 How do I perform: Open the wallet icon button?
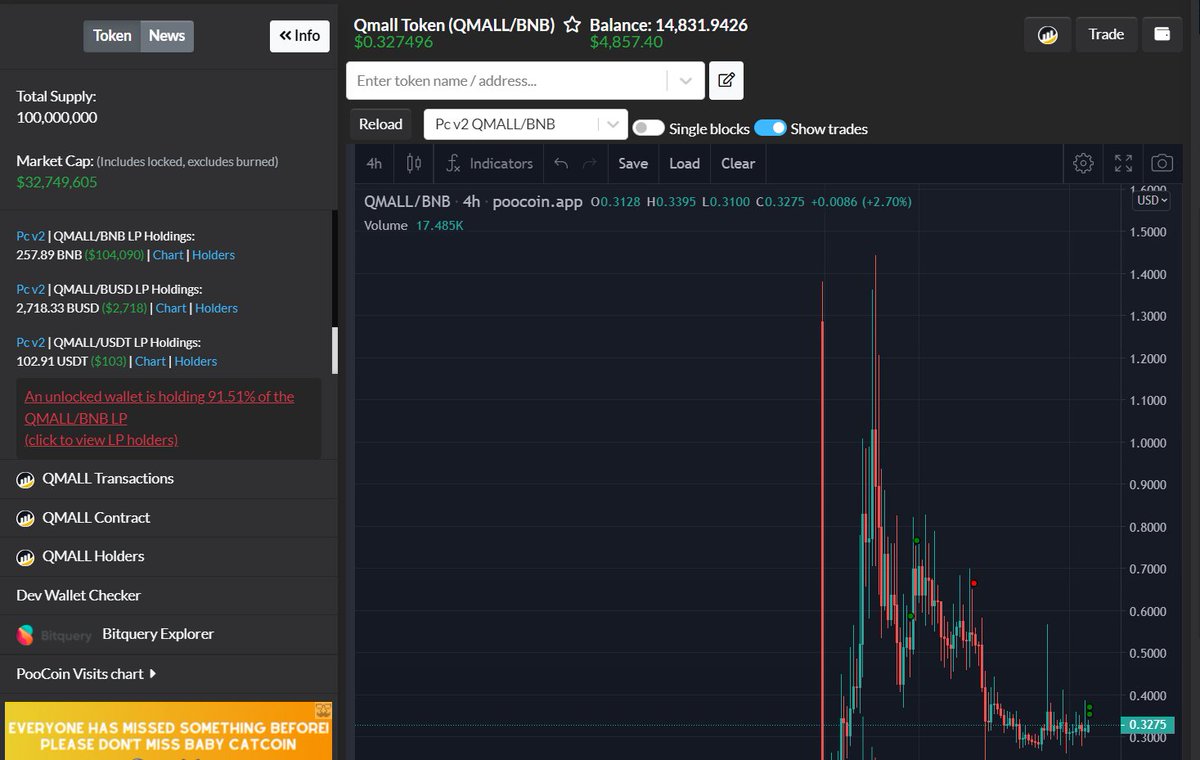tap(1162, 34)
